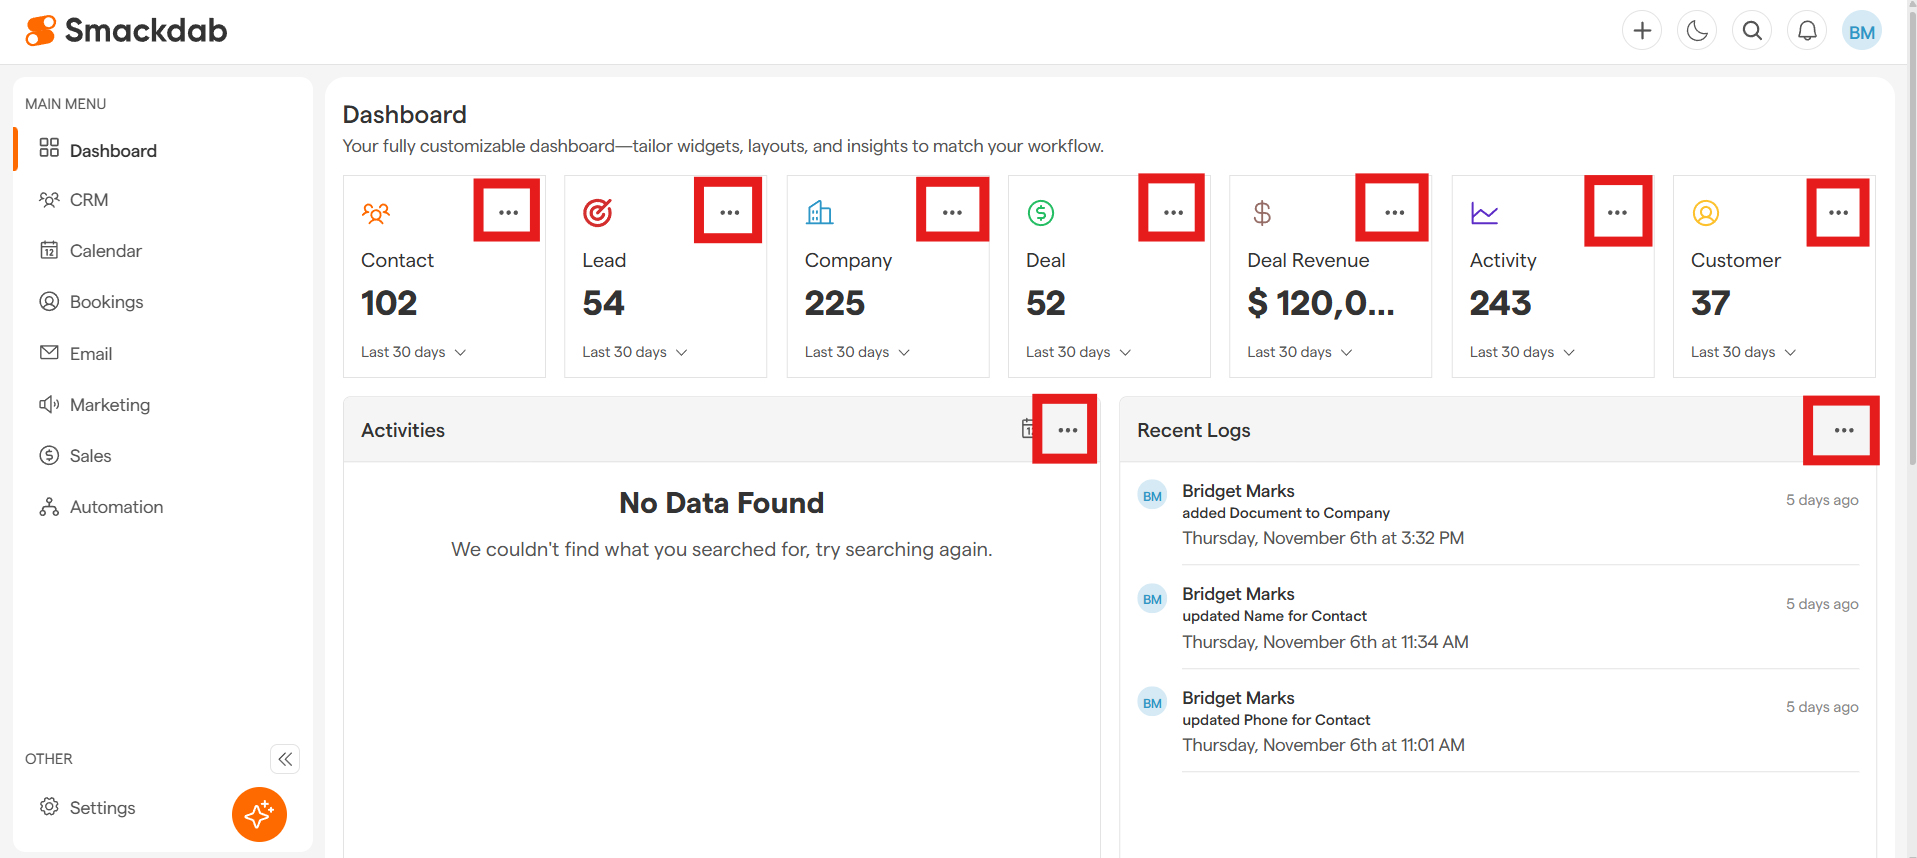This screenshot has width=1917, height=858.
Task: Open Recent Logs three-dot menu
Action: click(1843, 430)
